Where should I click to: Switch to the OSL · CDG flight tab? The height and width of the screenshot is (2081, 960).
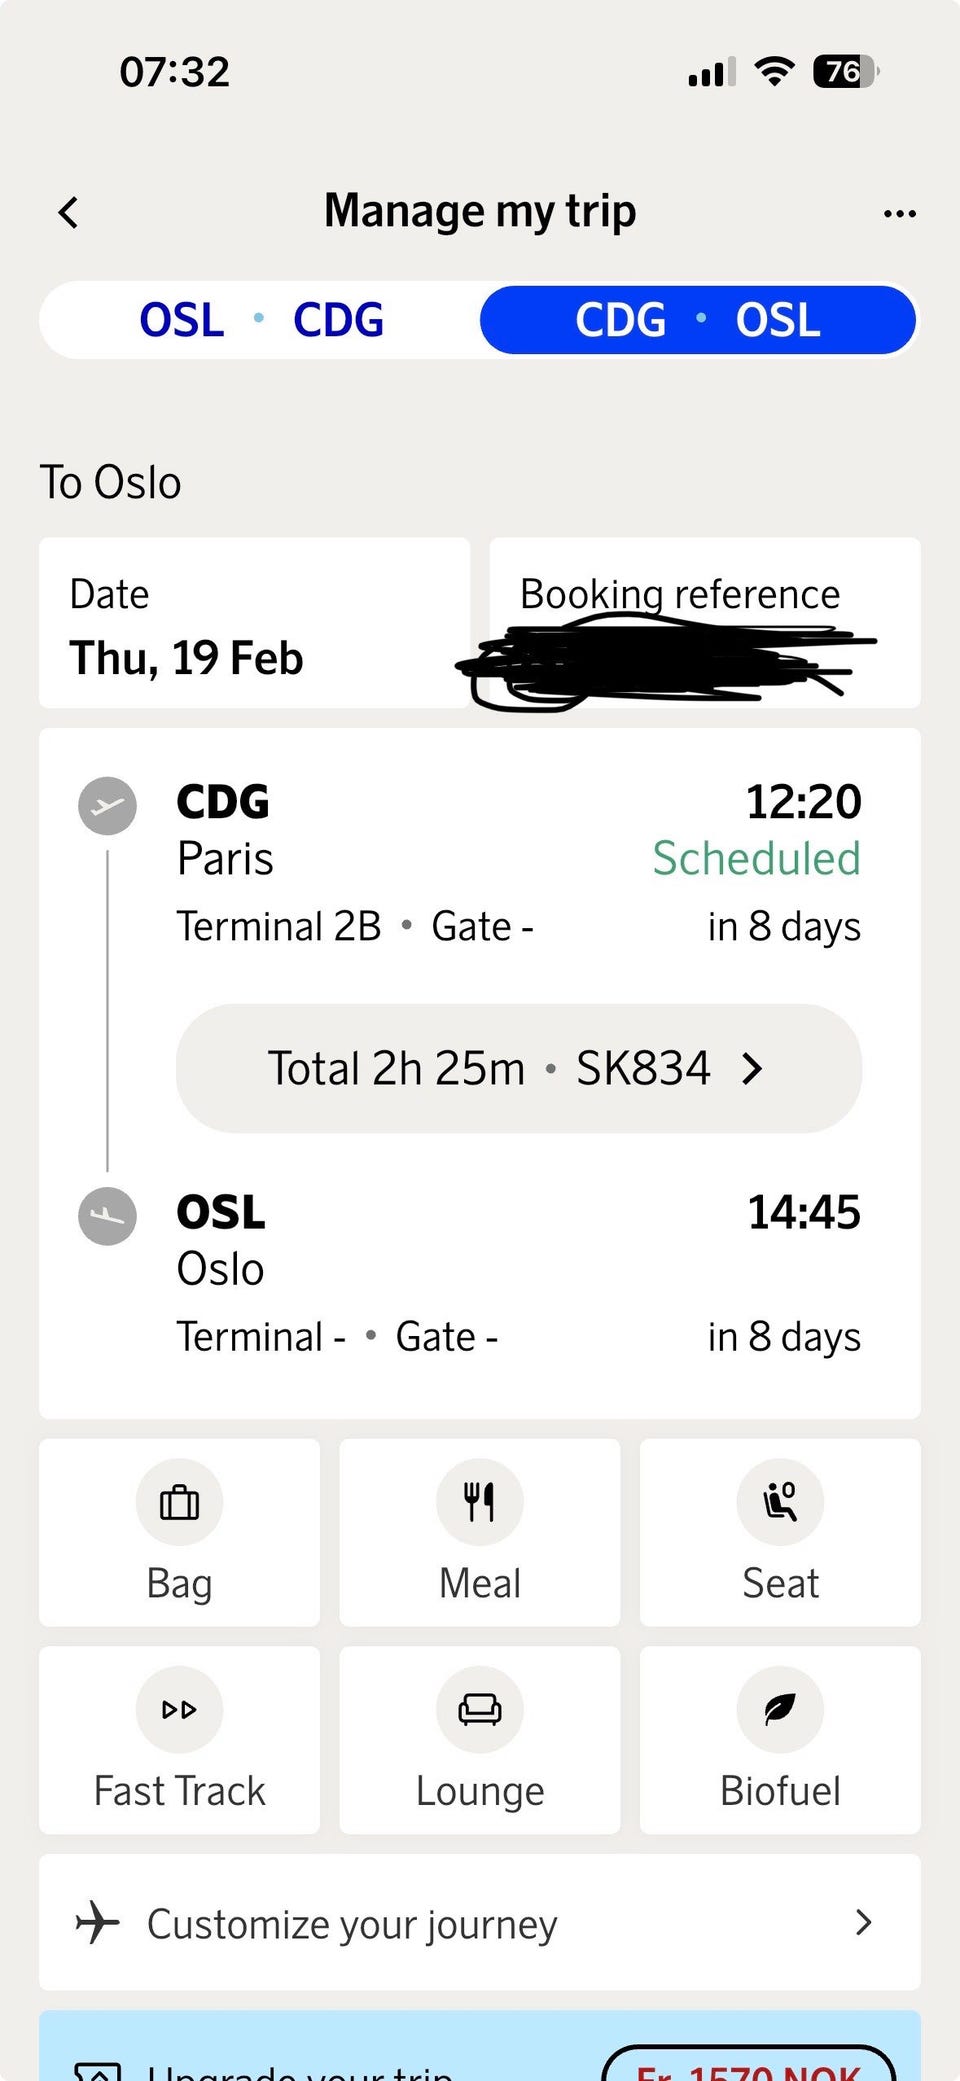(261, 320)
